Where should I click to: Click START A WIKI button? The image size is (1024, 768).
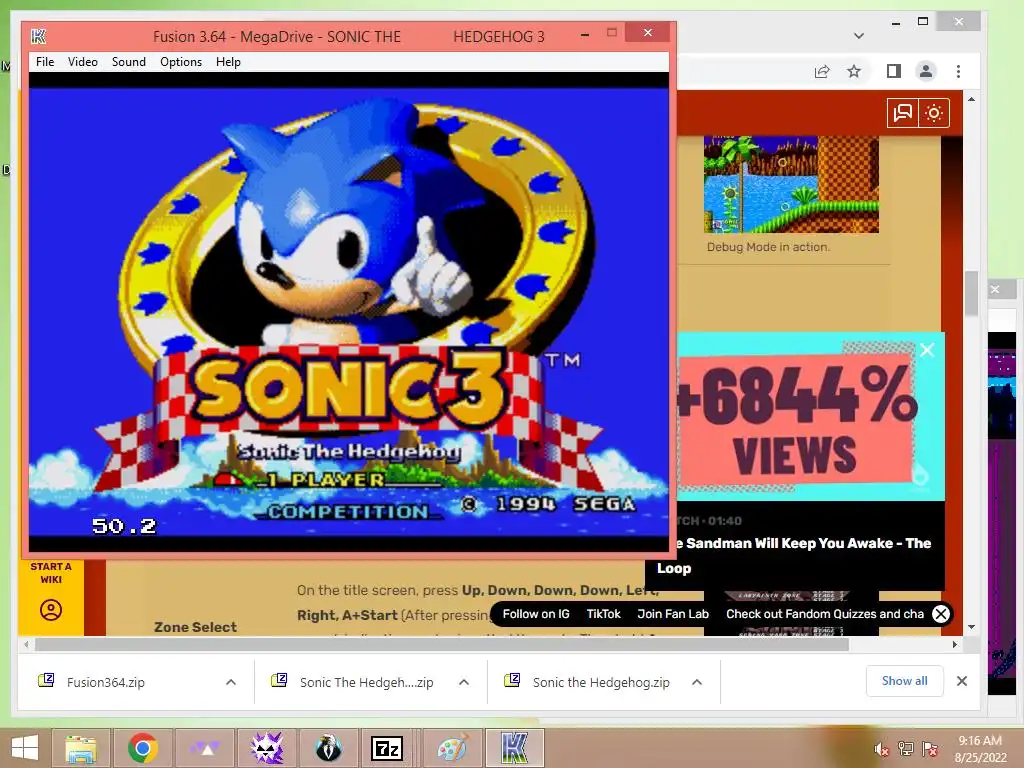[x=51, y=573]
